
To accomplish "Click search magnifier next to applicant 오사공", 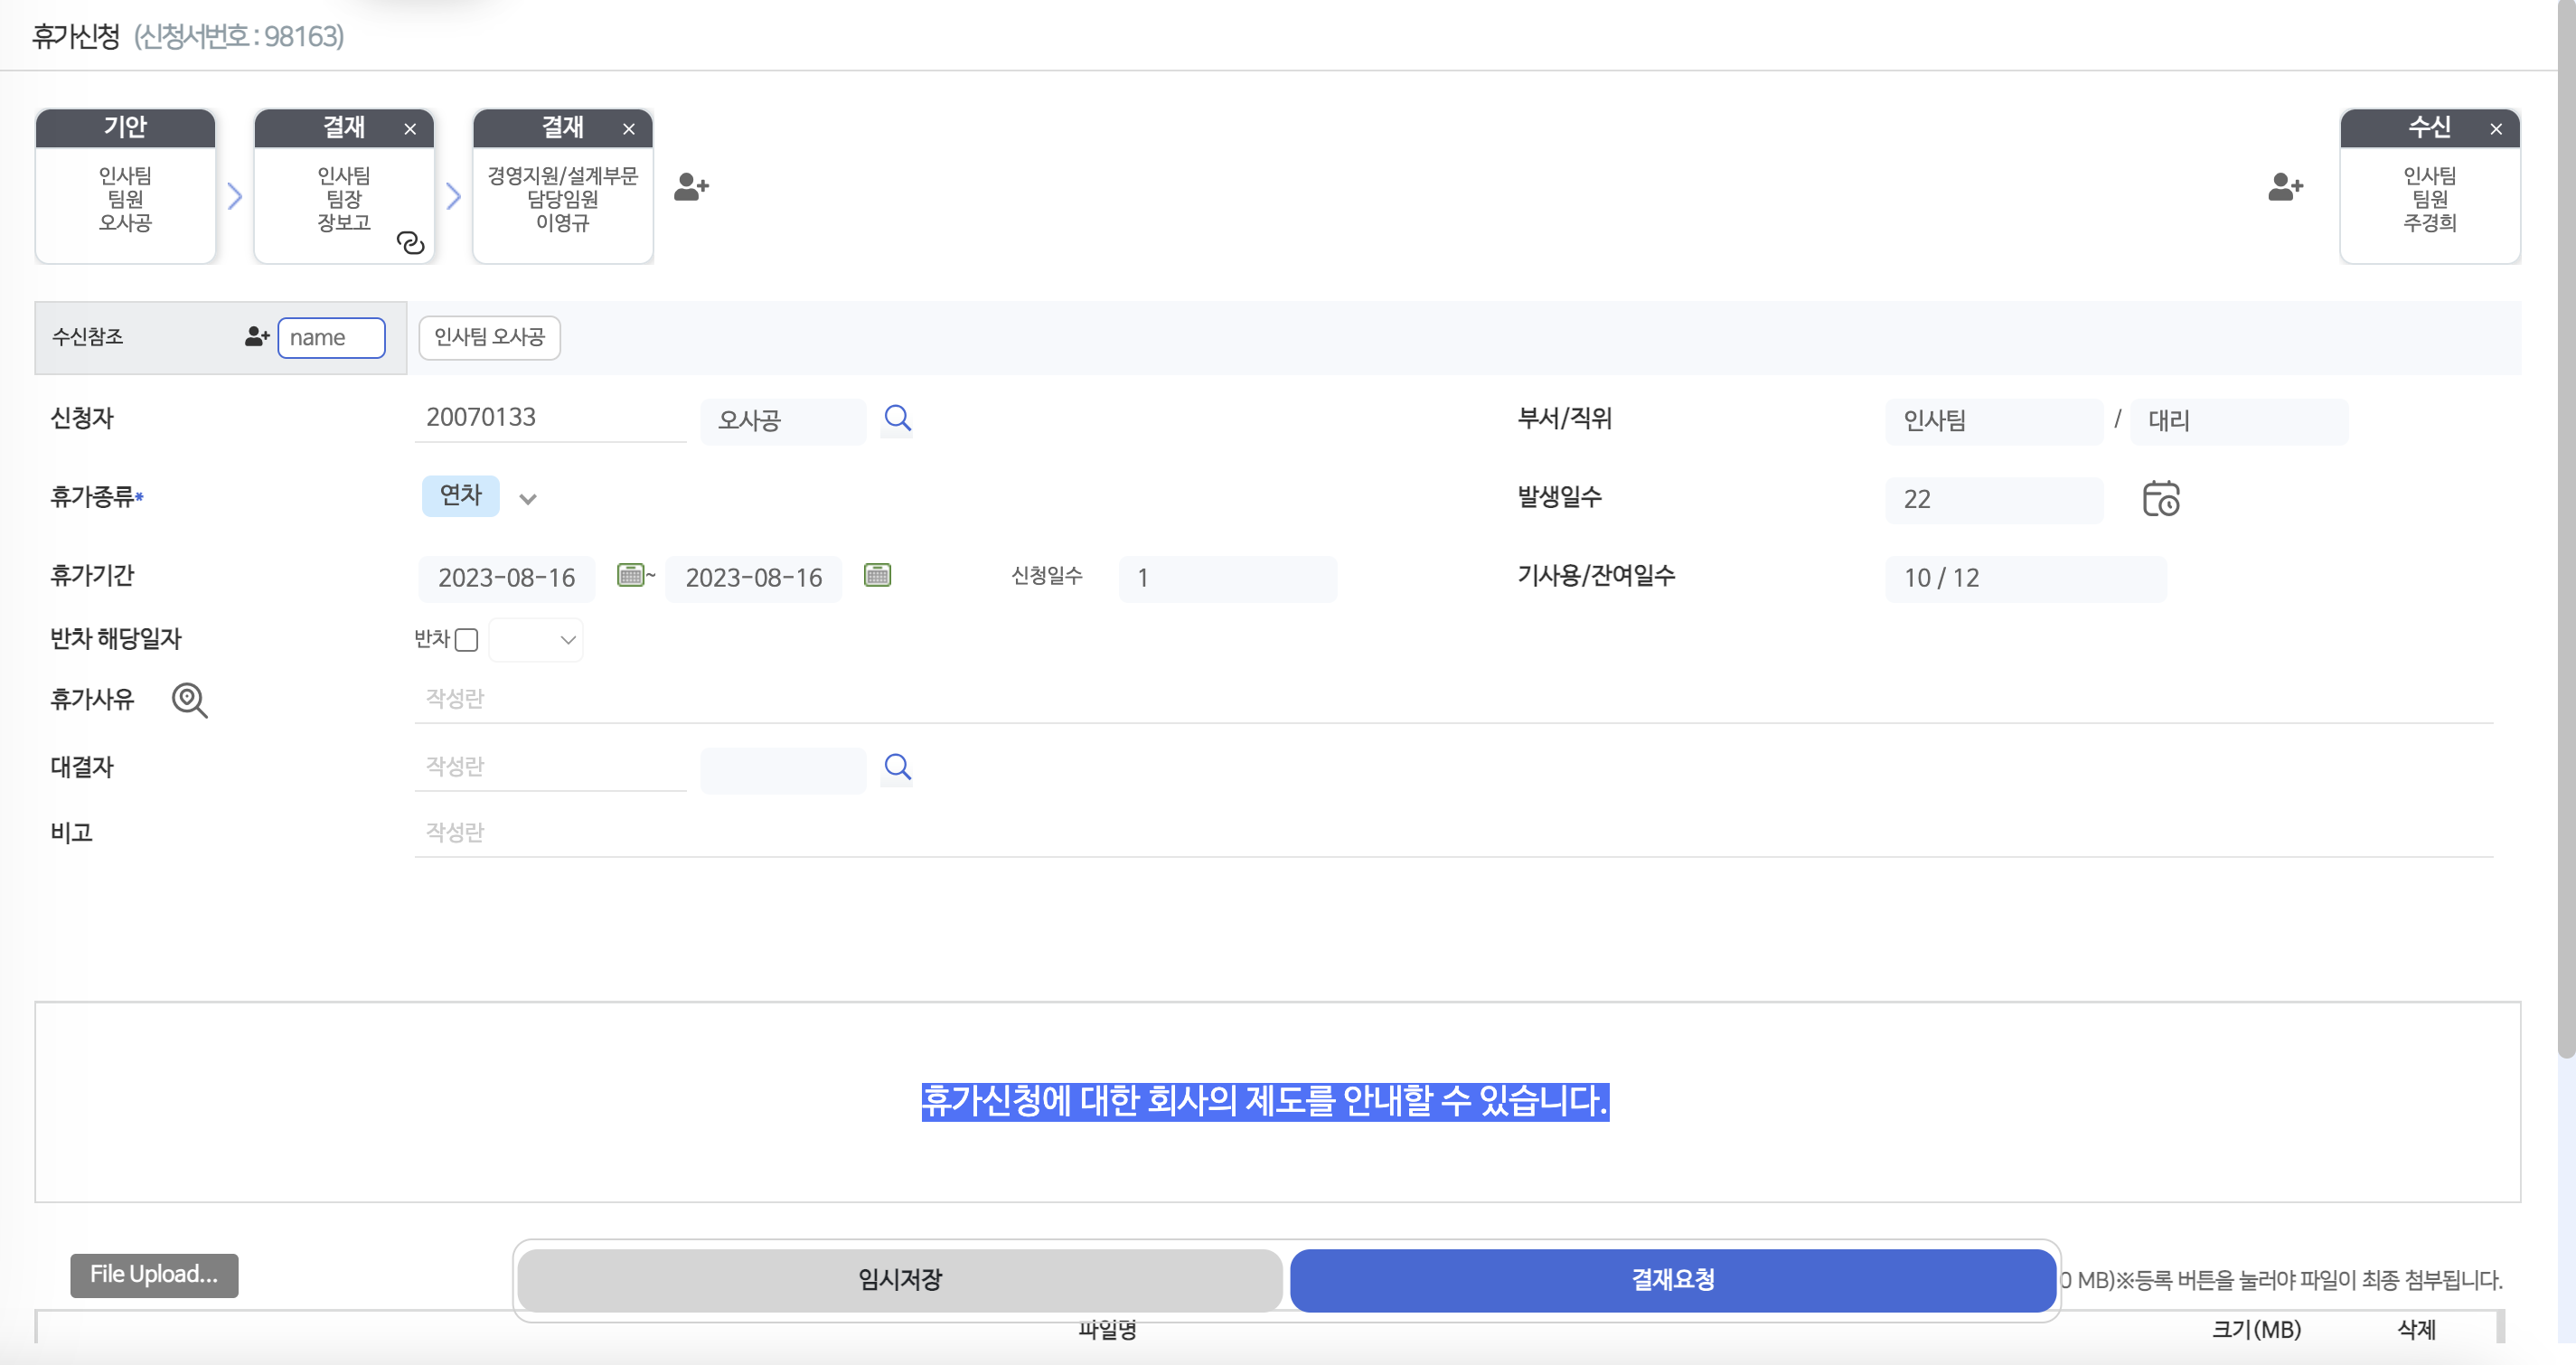I will 897,418.
